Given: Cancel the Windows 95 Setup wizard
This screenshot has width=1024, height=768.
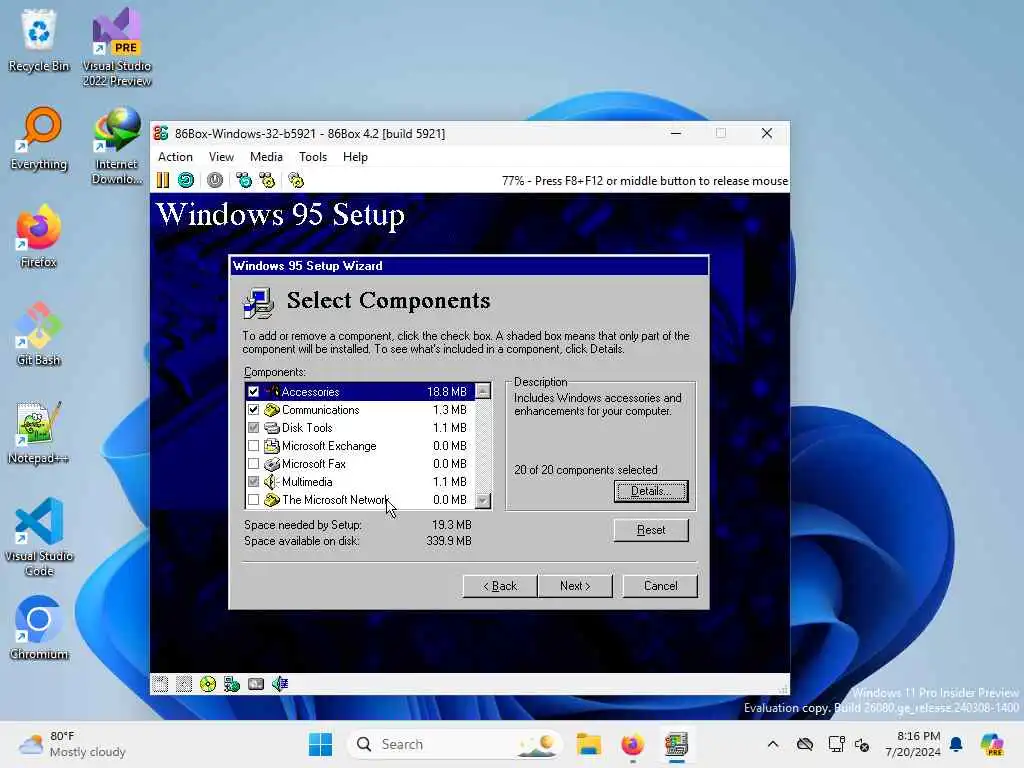Looking at the screenshot, I should (660, 586).
